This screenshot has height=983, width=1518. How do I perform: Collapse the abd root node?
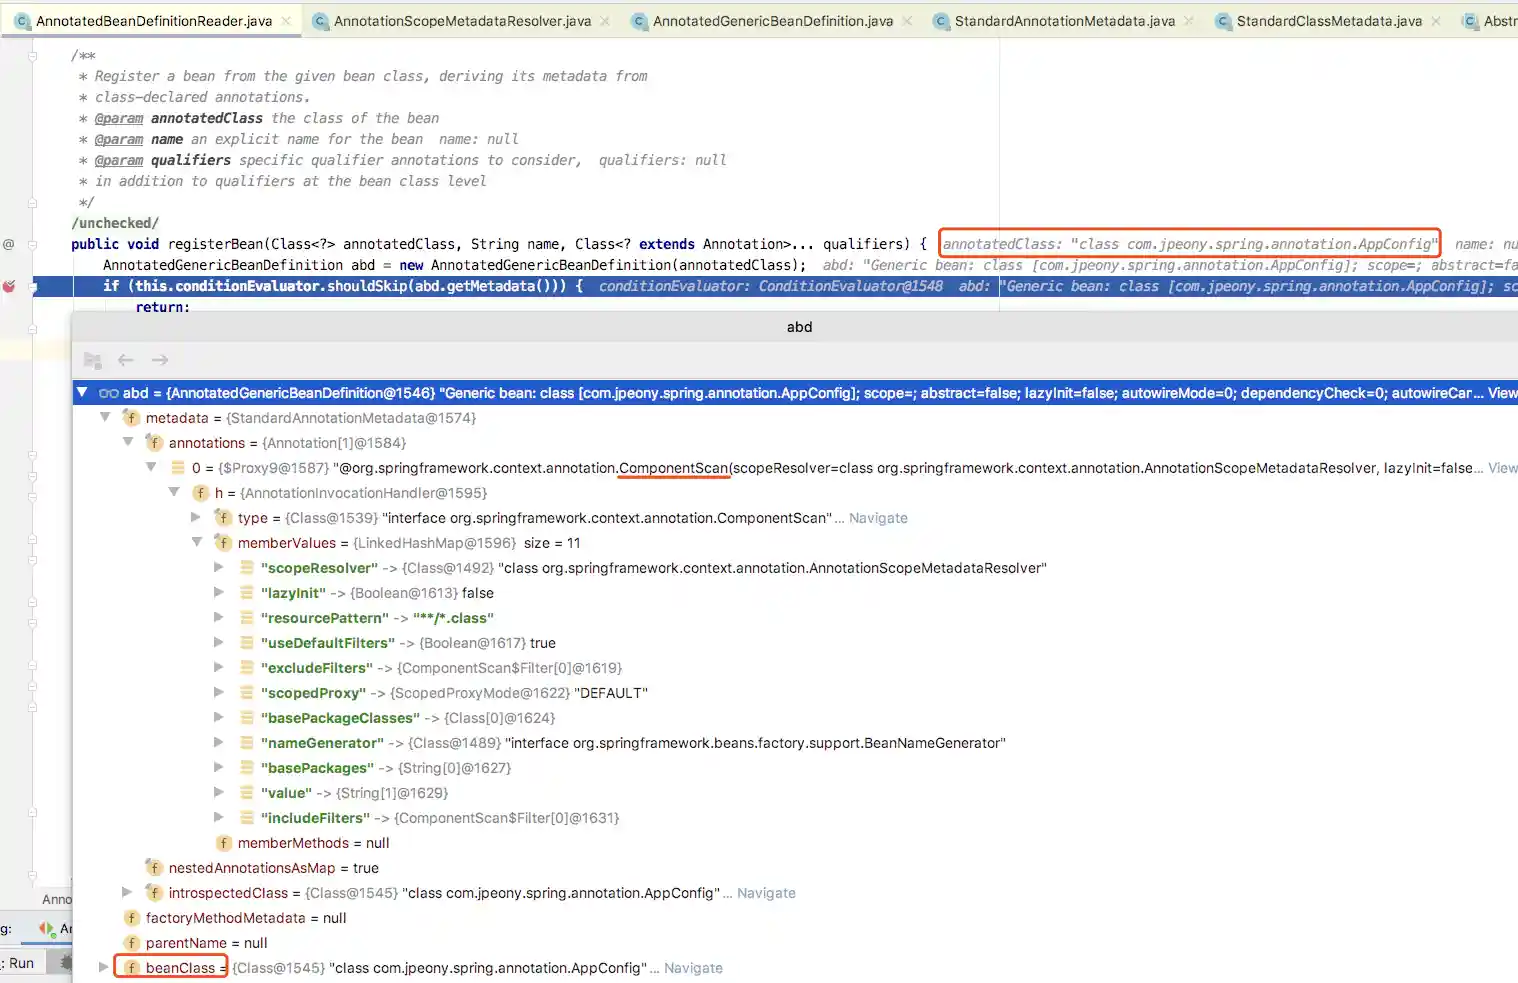point(82,393)
